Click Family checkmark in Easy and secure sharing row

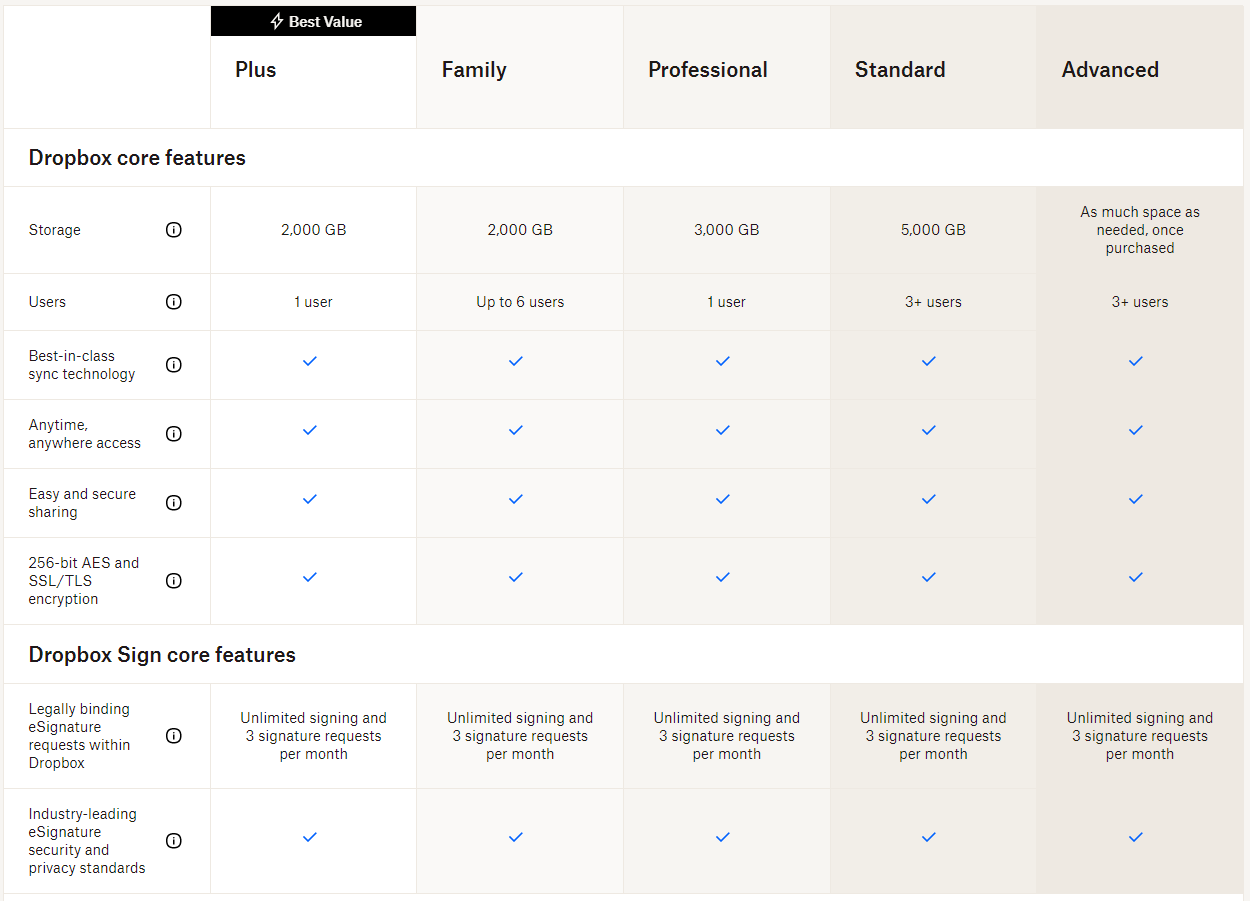coord(516,499)
